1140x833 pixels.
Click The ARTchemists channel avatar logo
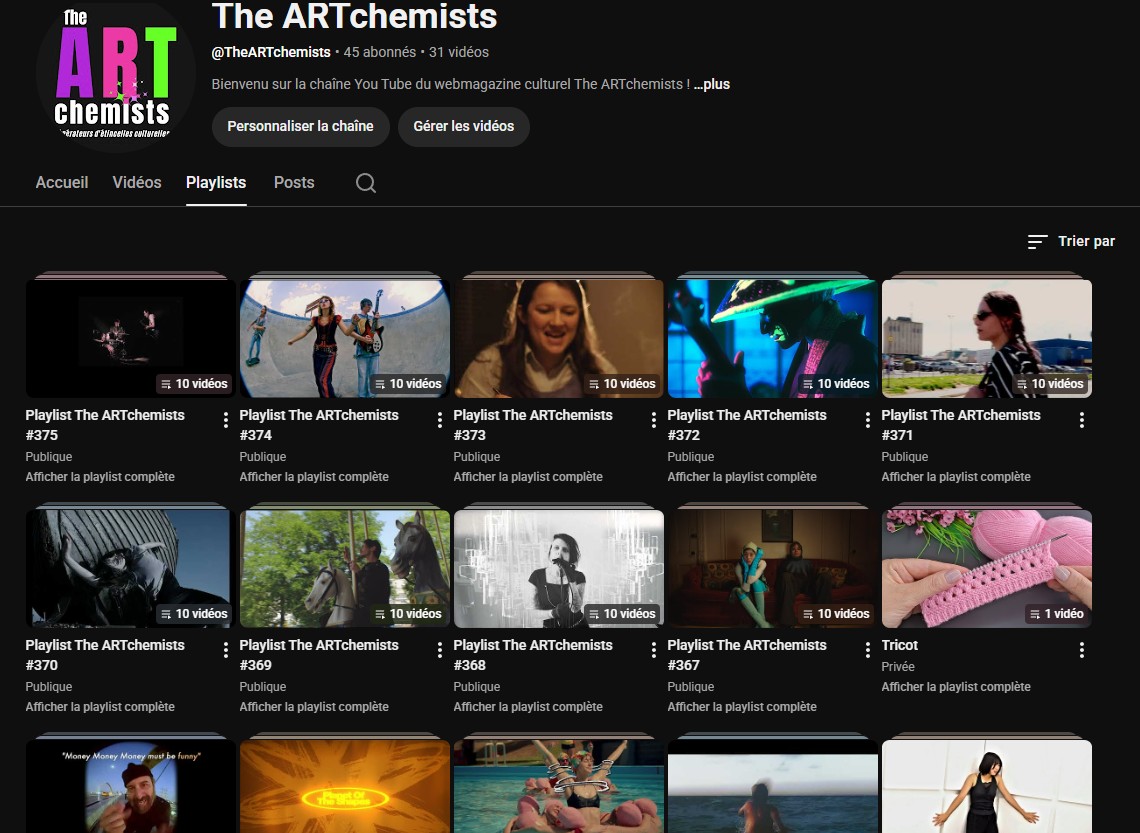pos(115,74)
